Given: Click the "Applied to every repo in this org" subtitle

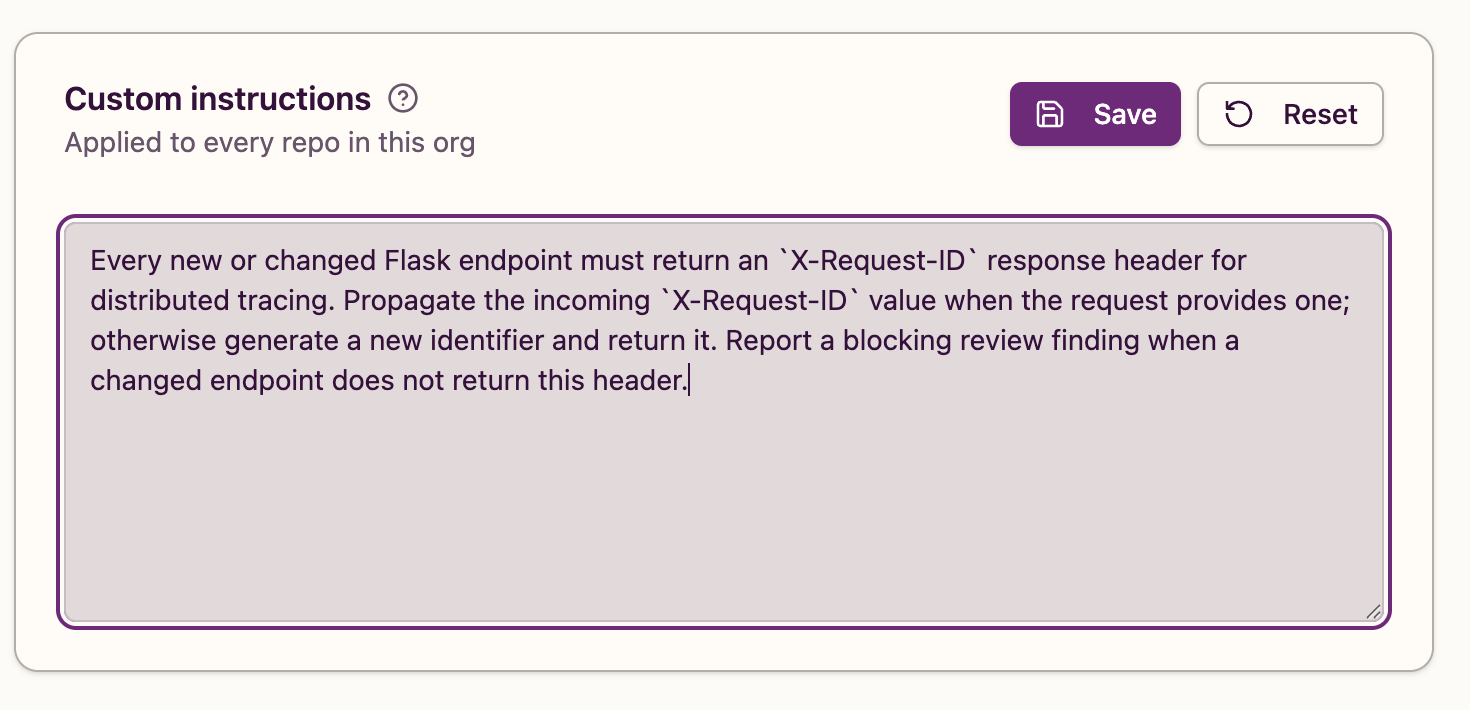Looking at the screenshot, I should coord(270,143).
